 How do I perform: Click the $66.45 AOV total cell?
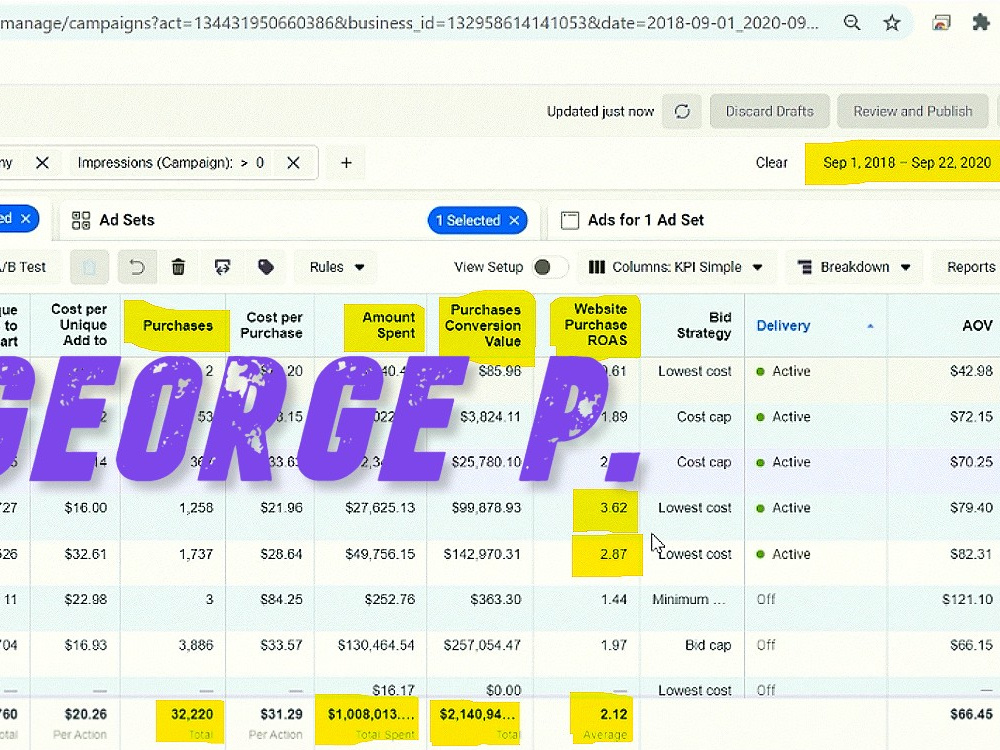[x=971, y=714]
